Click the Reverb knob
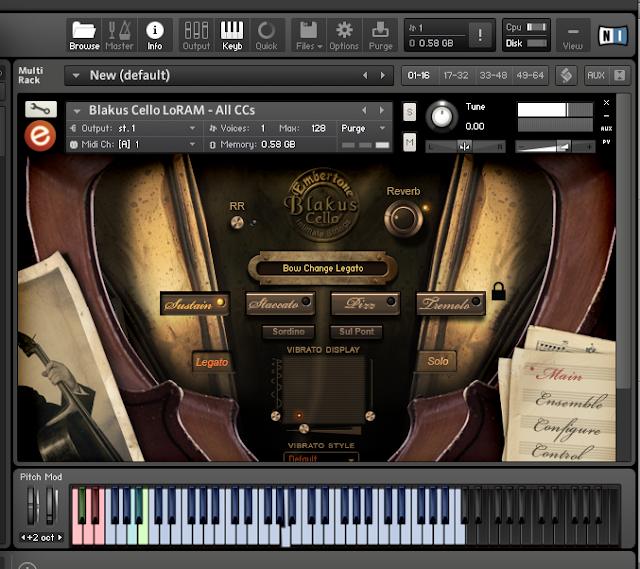This screenshot has height=569, width=640. [403, 219]
